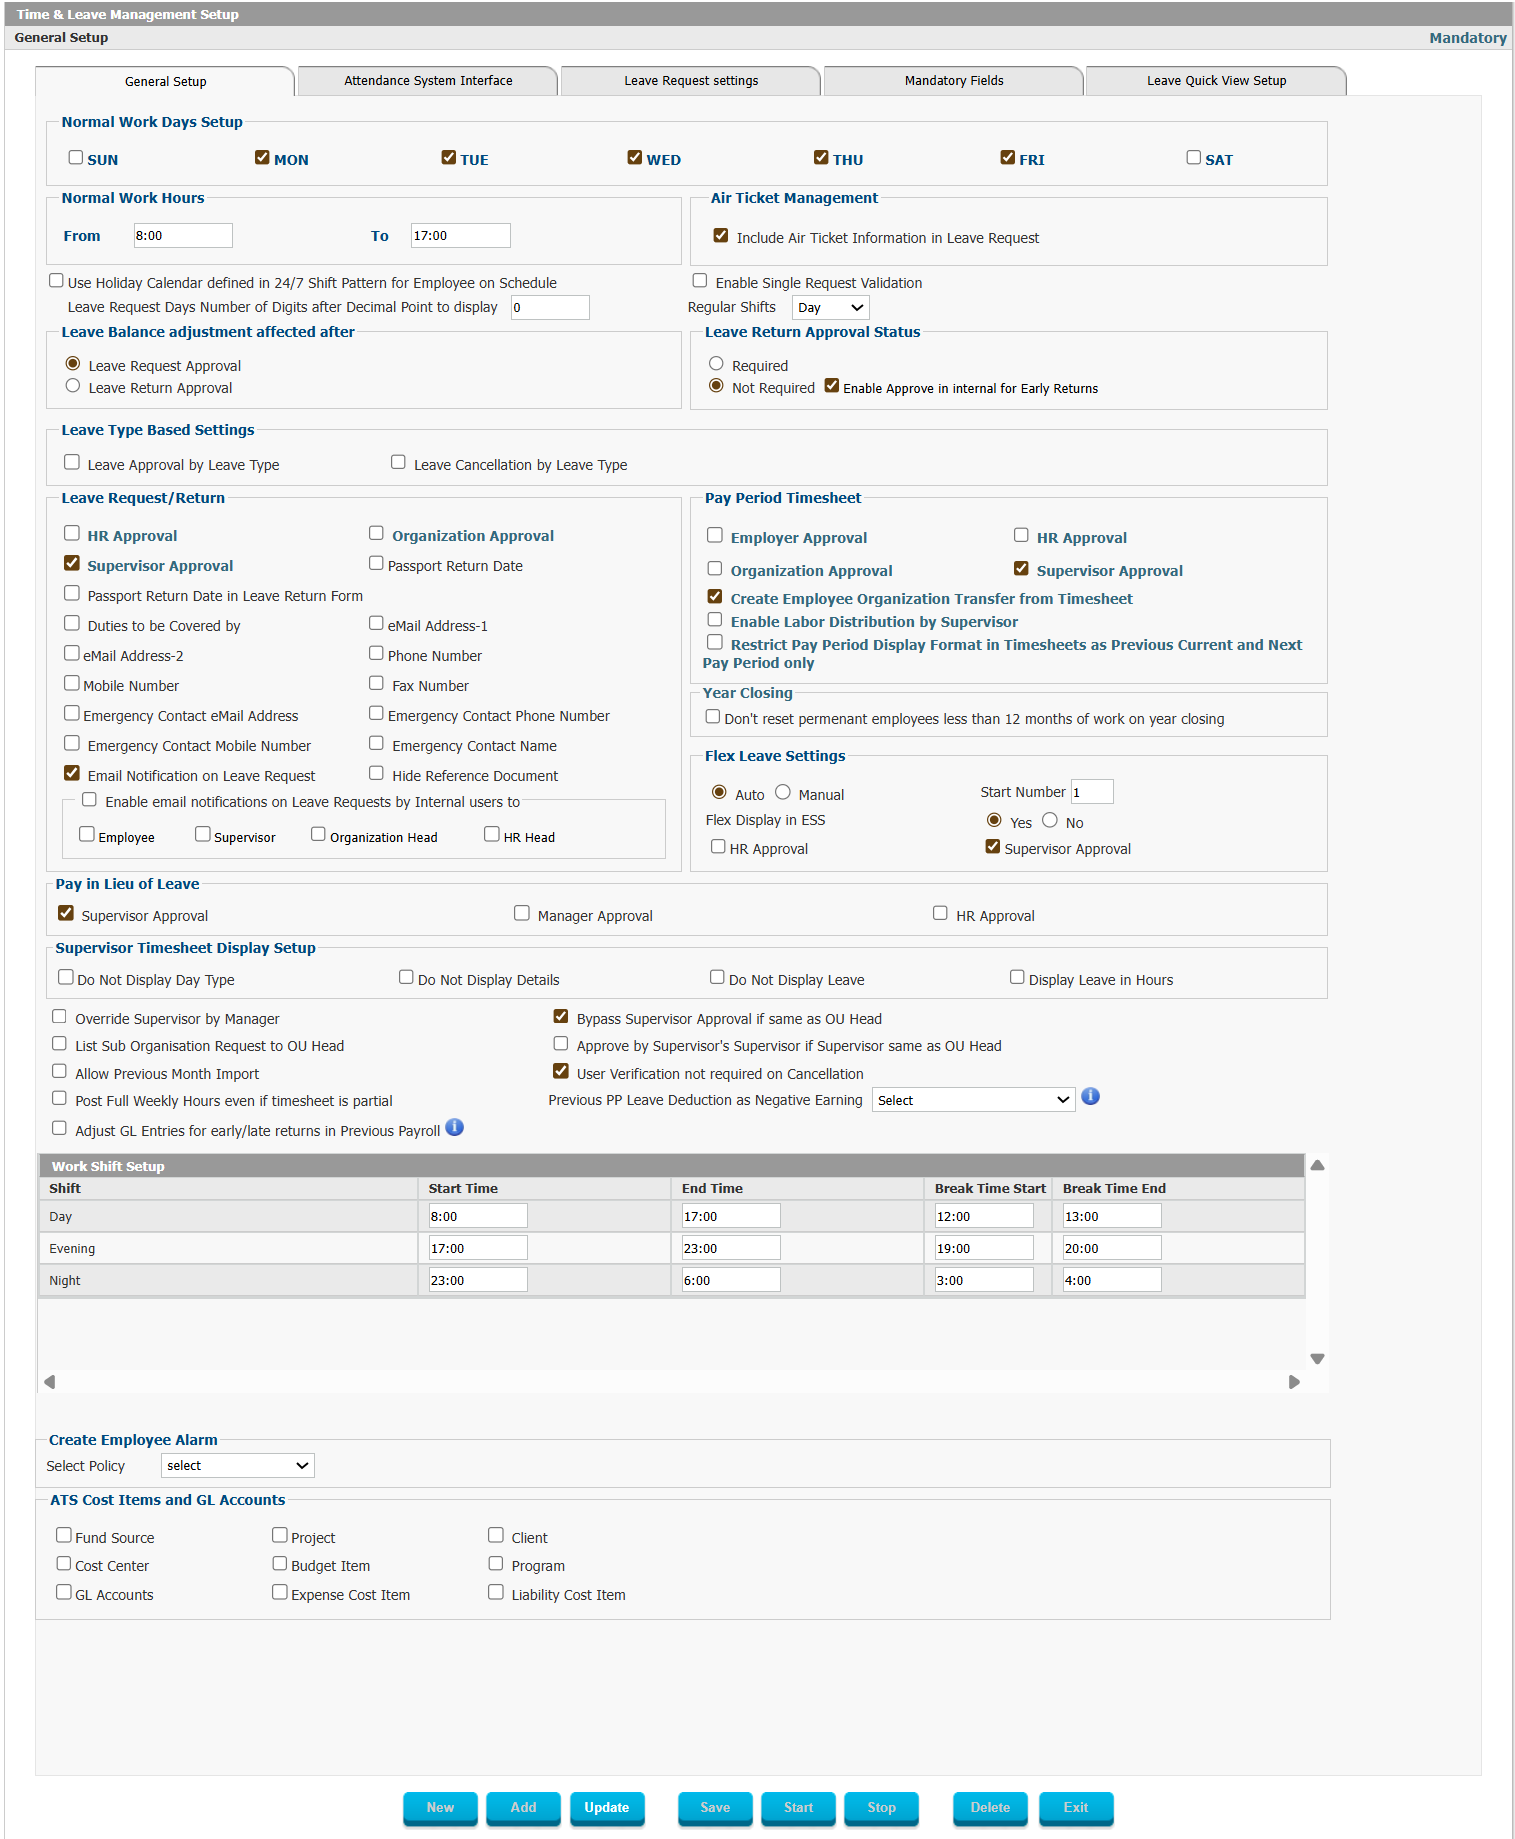Select No for Flex Display in ESS
1515x1839 pixels.
tap(1050, 820)
